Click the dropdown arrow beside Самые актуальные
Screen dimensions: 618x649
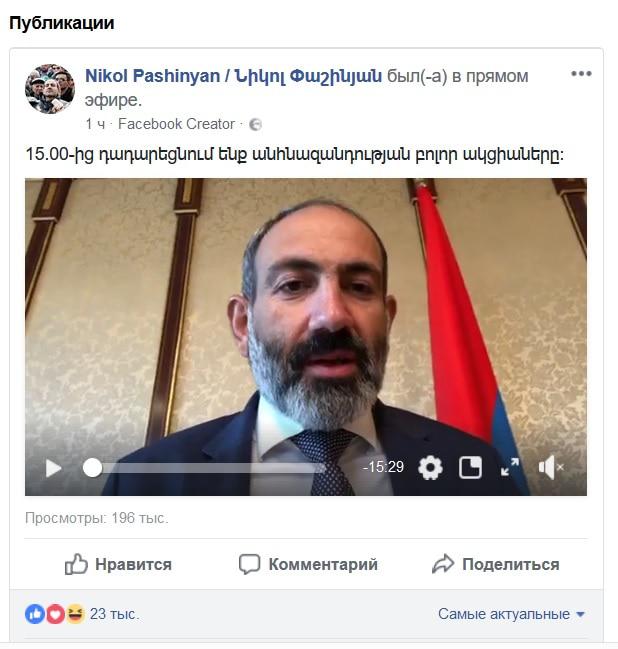tap(580, 615)
